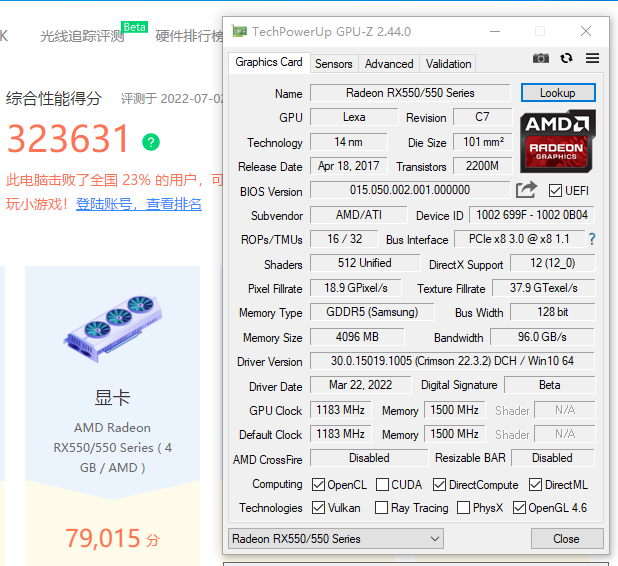Click the Close button in GPU-Z
This screenshot has height=566, width=618.
(x=567, y=538)
